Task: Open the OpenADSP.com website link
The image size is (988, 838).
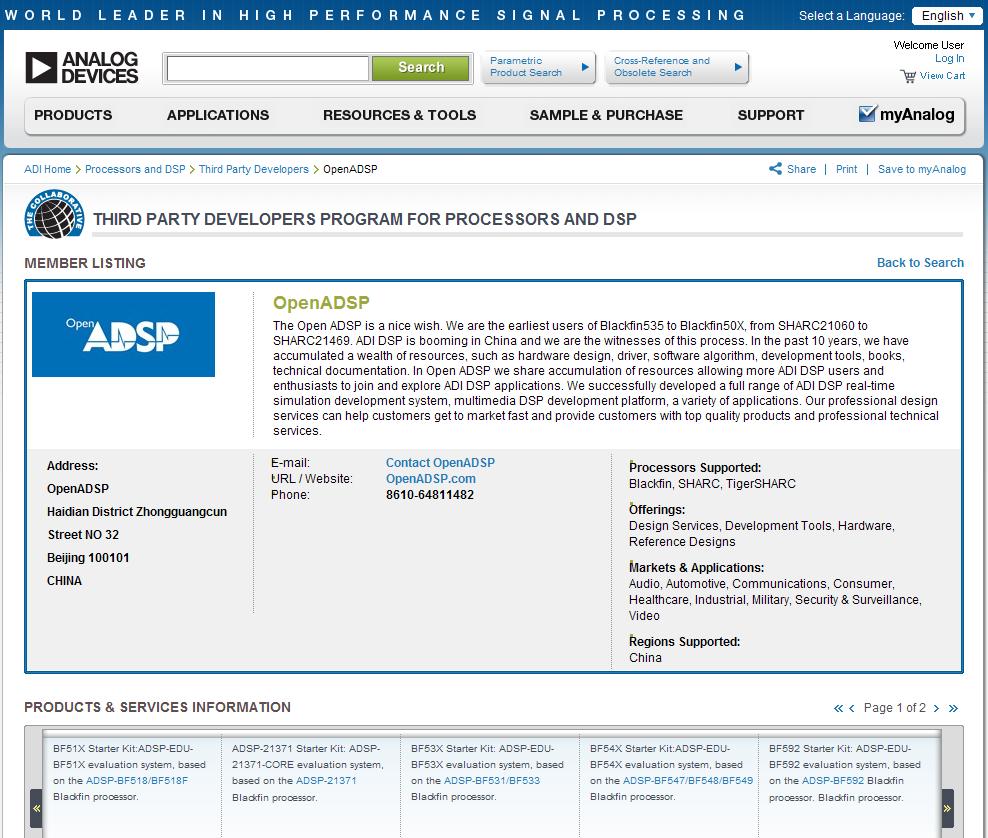Action: click(x=430, y=479)
